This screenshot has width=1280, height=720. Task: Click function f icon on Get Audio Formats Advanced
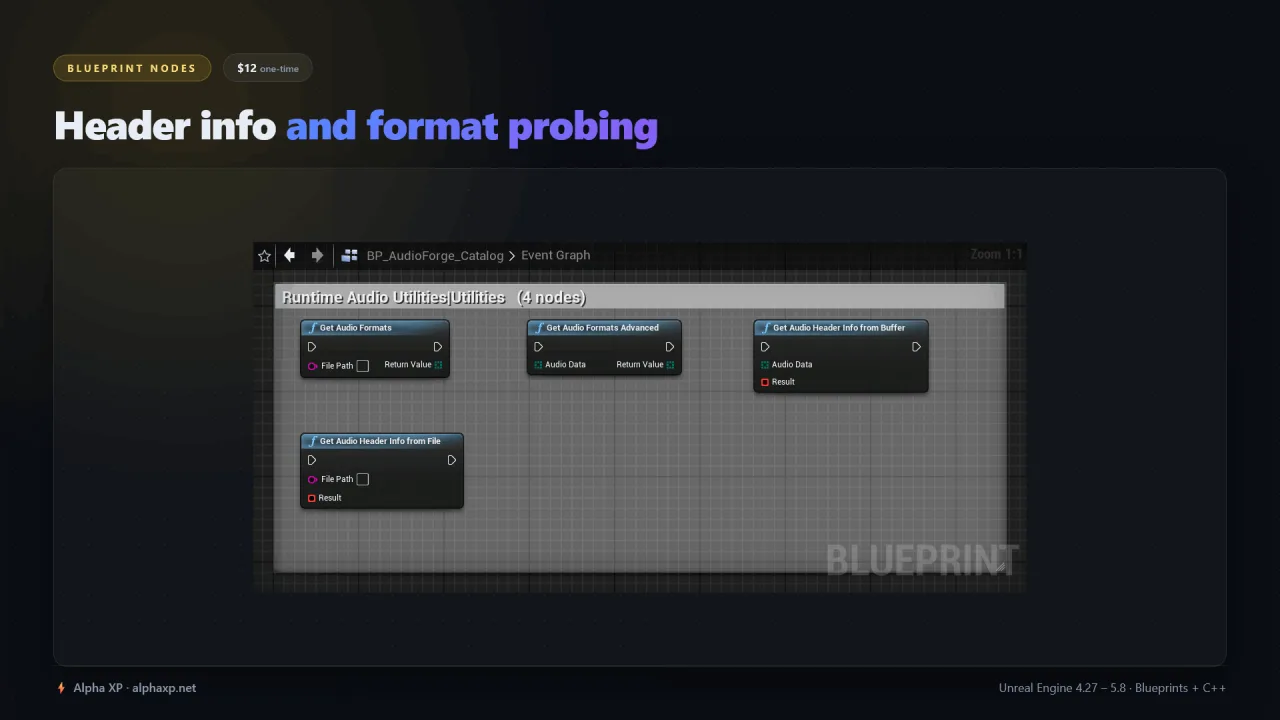tap(540, 328)
